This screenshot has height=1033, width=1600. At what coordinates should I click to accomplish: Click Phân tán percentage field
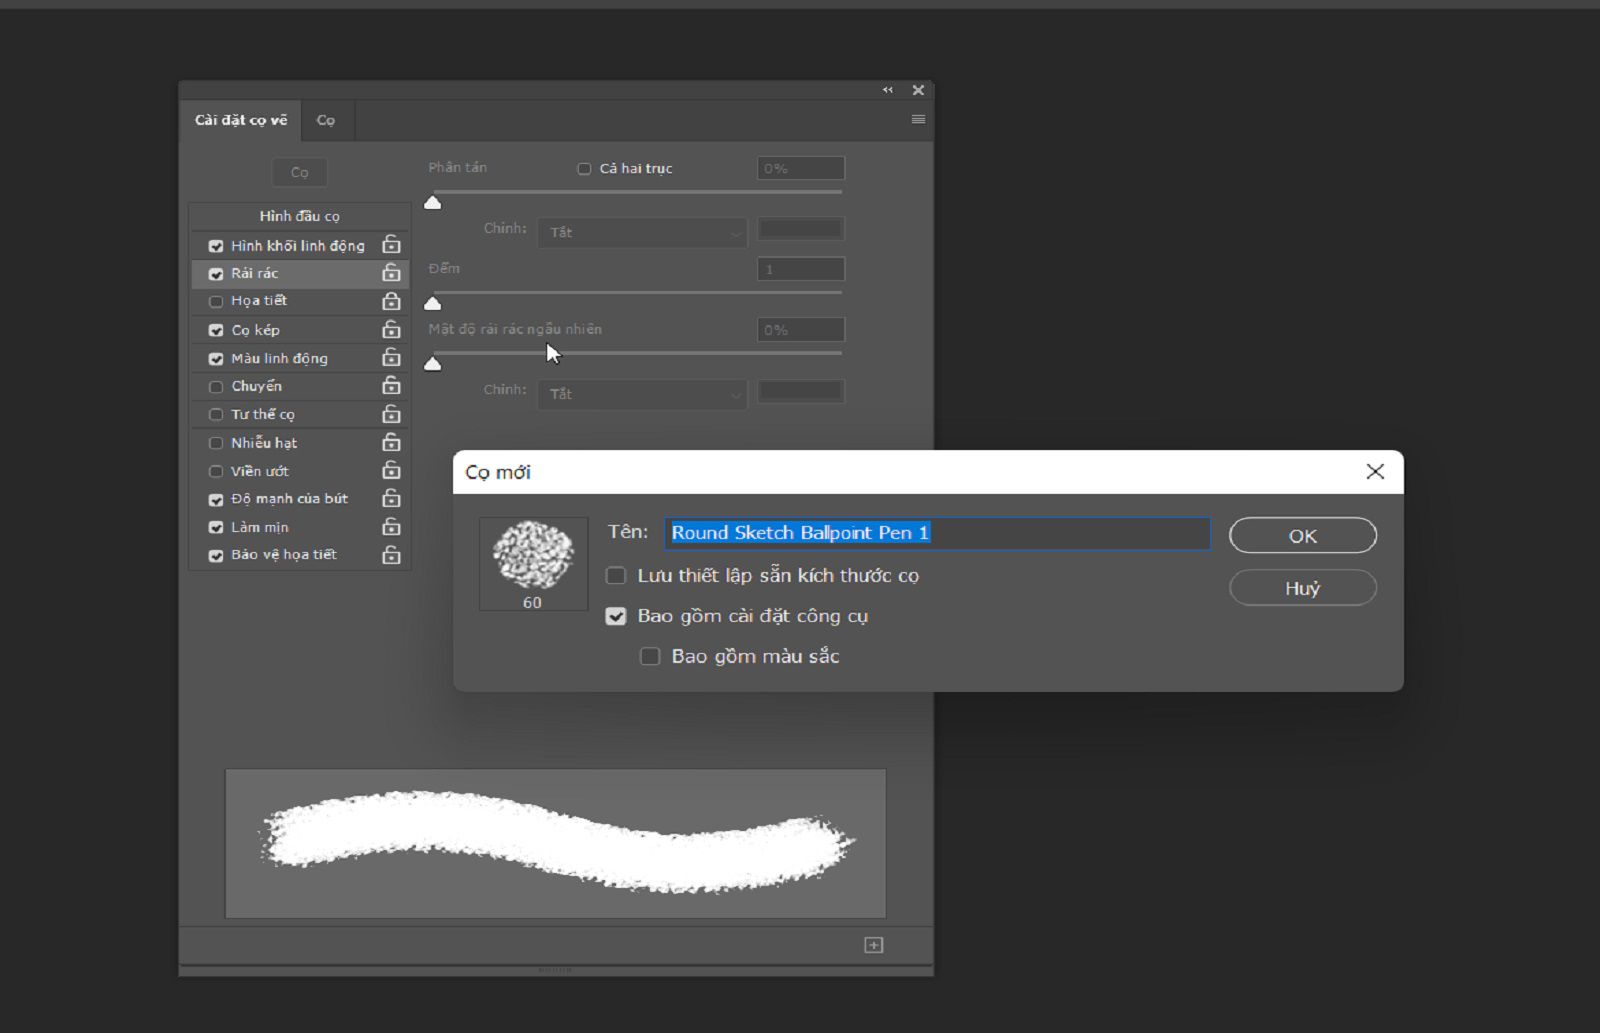click(x=801, y=168)
